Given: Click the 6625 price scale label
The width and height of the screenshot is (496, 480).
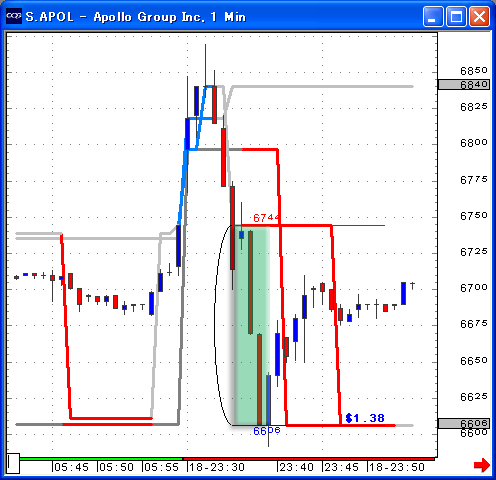Looking at the screenshot, I should point(474,397).
